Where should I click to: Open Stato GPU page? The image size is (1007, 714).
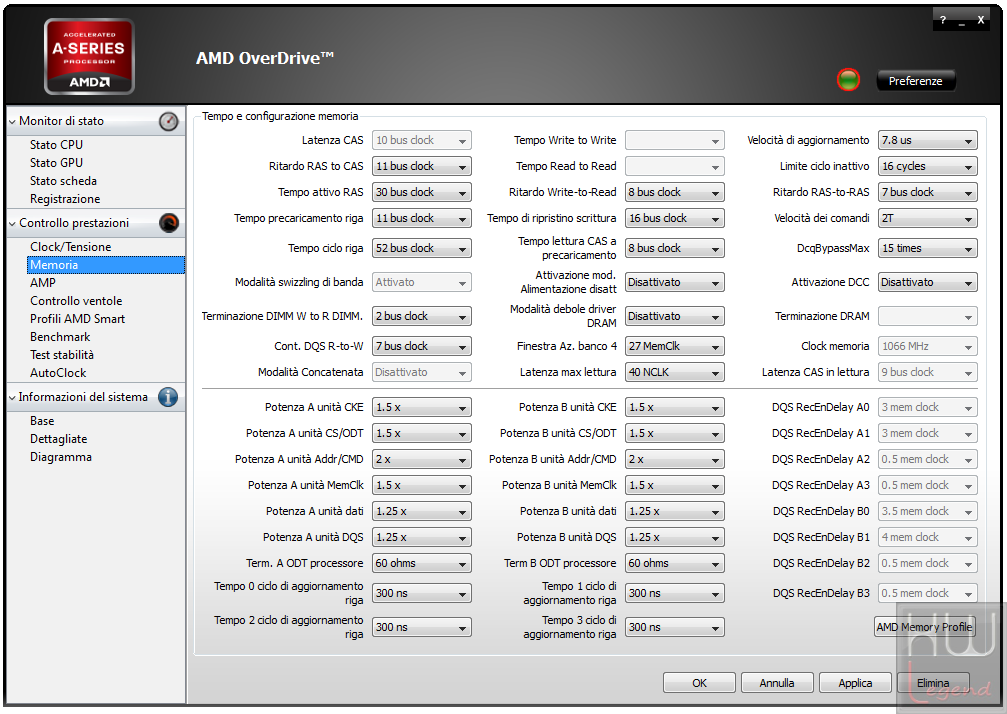(57, 162)
